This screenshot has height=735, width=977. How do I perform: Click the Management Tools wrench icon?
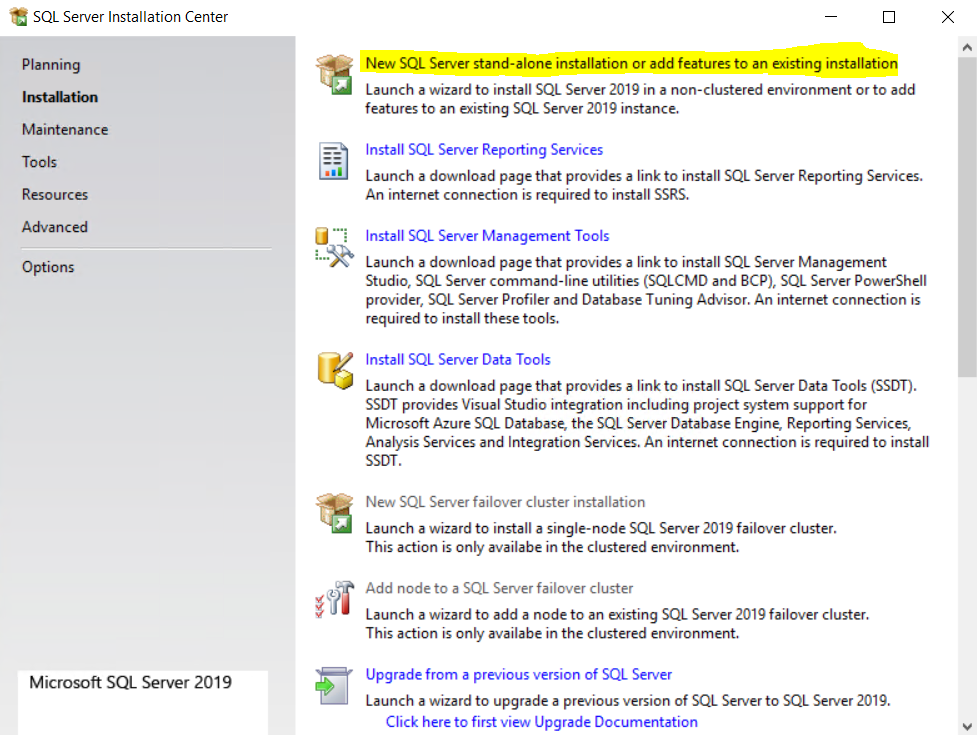(334, 247)
